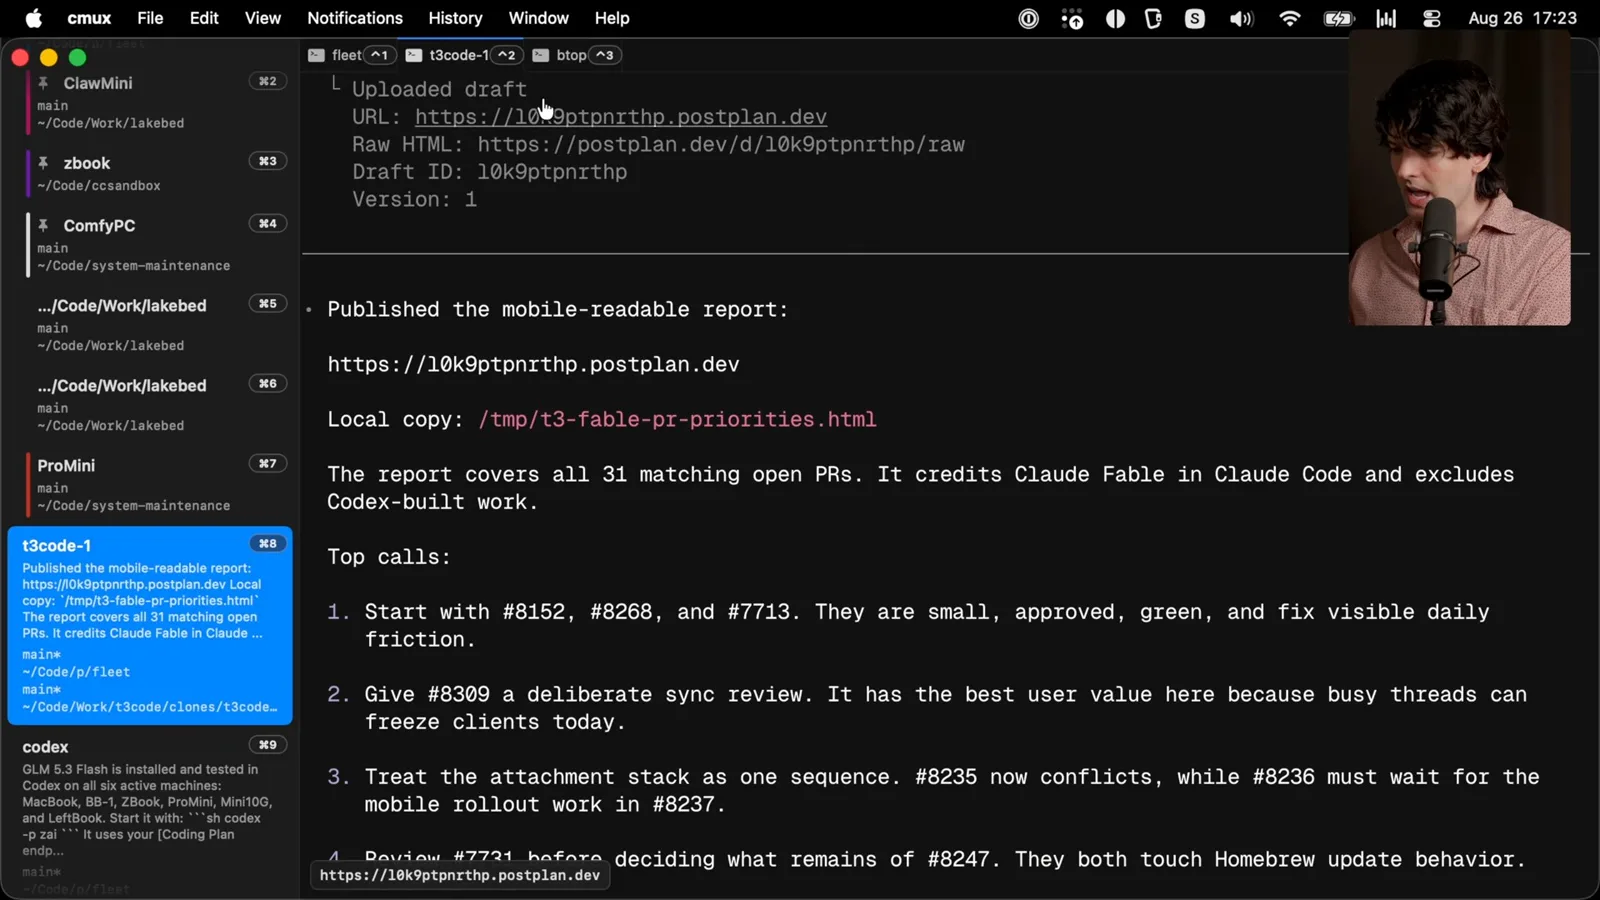Screen dimensions: 1600x900
Task: Open the File menu
Action: tap(150, 18)
